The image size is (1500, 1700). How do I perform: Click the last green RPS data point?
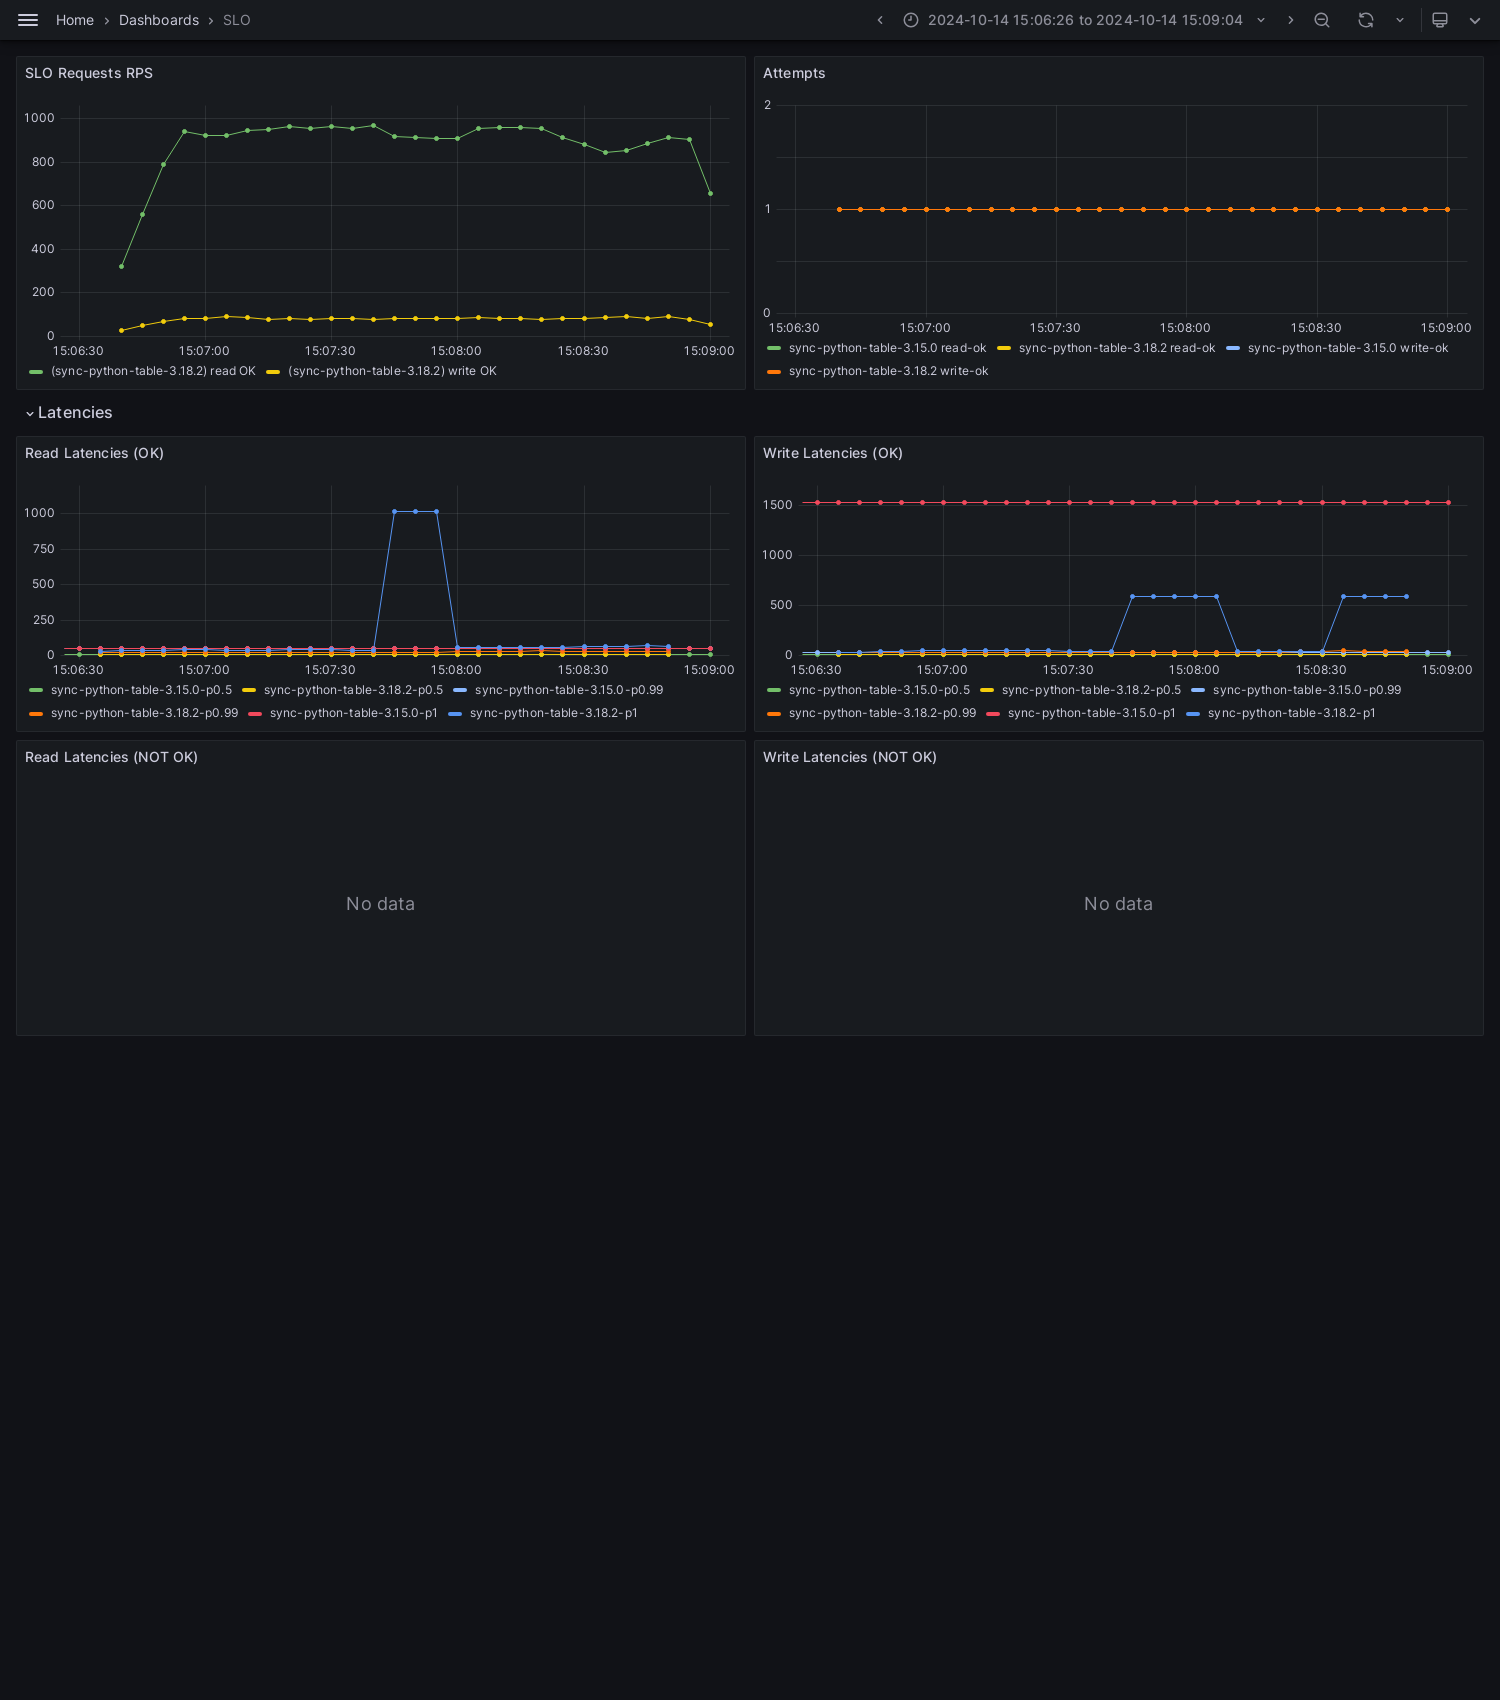[x=710, y=193]
